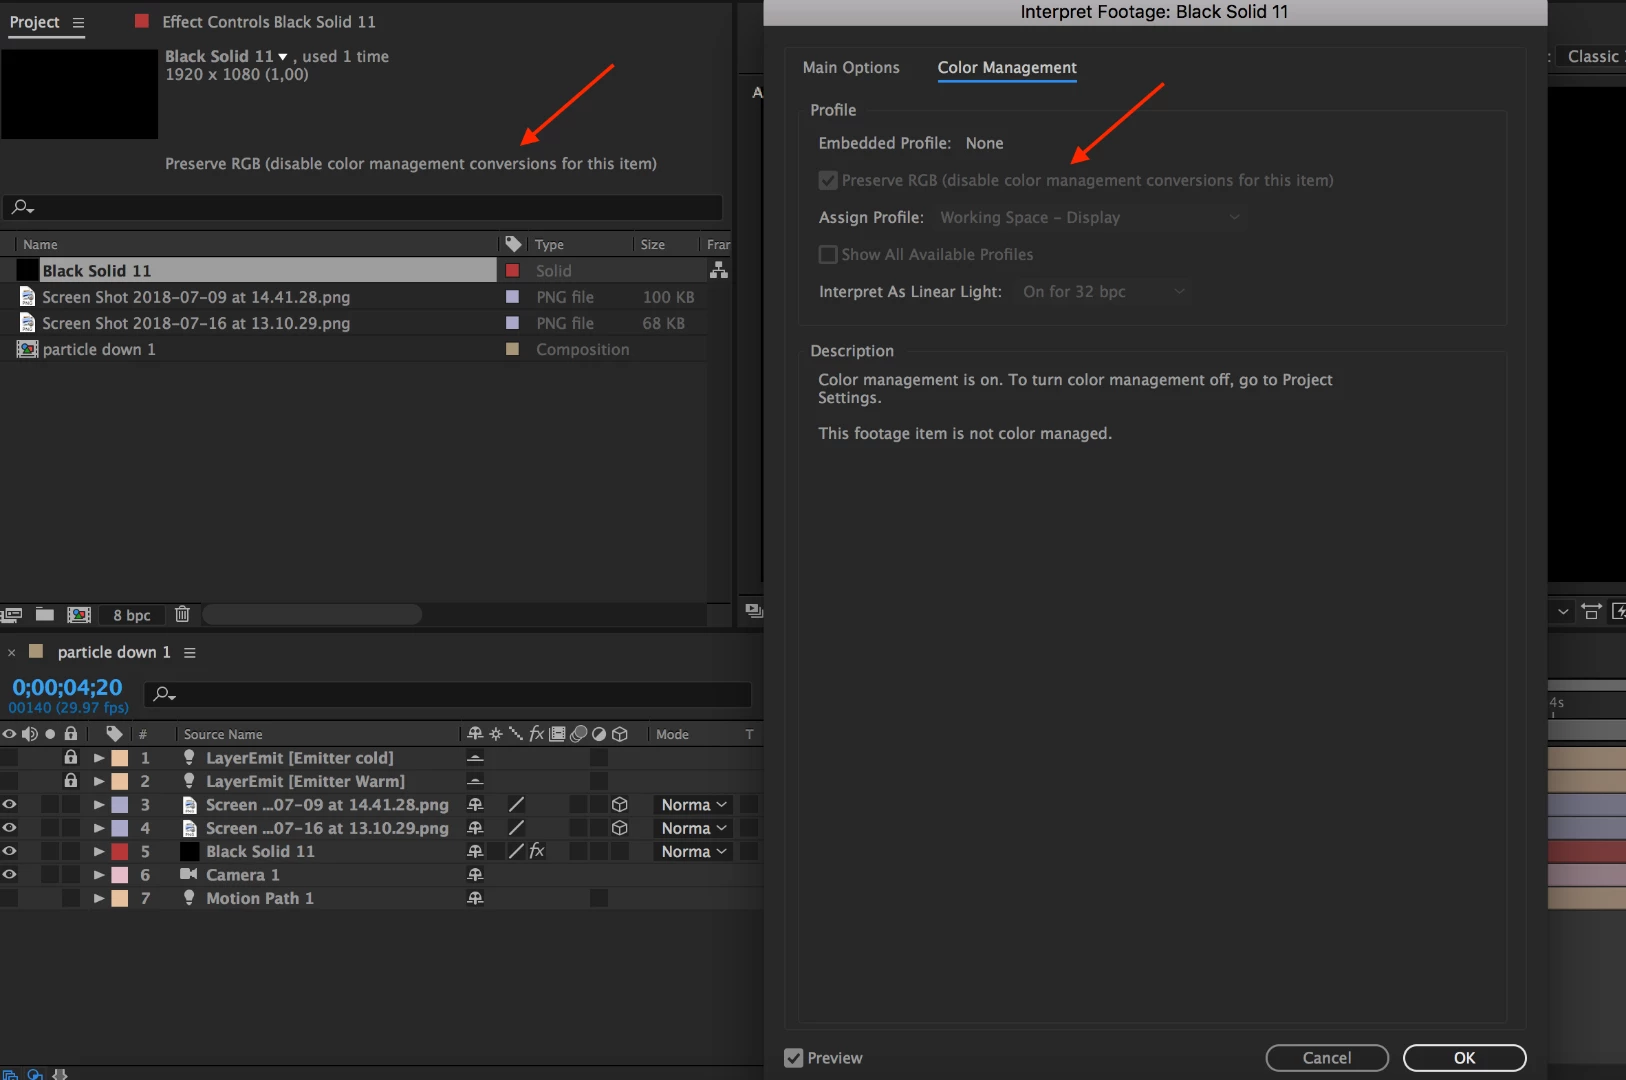Screen dimensions: 1626x1080
Task: Open blending Mode dropdown for layer 3
Action: (x=694, y=805)
